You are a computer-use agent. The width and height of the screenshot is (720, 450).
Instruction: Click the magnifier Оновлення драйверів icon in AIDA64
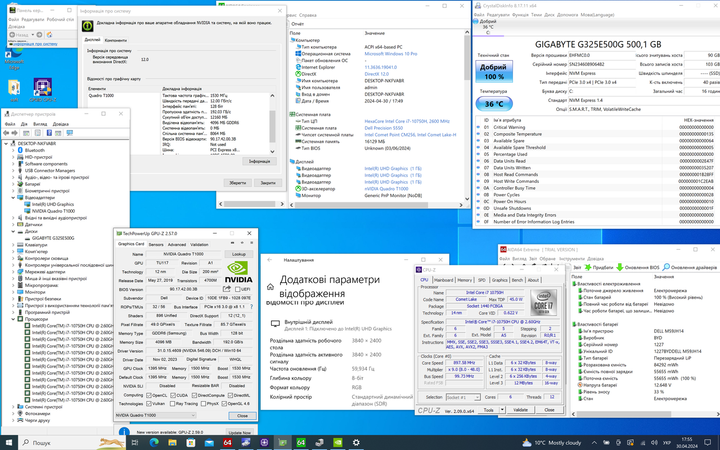666,267
